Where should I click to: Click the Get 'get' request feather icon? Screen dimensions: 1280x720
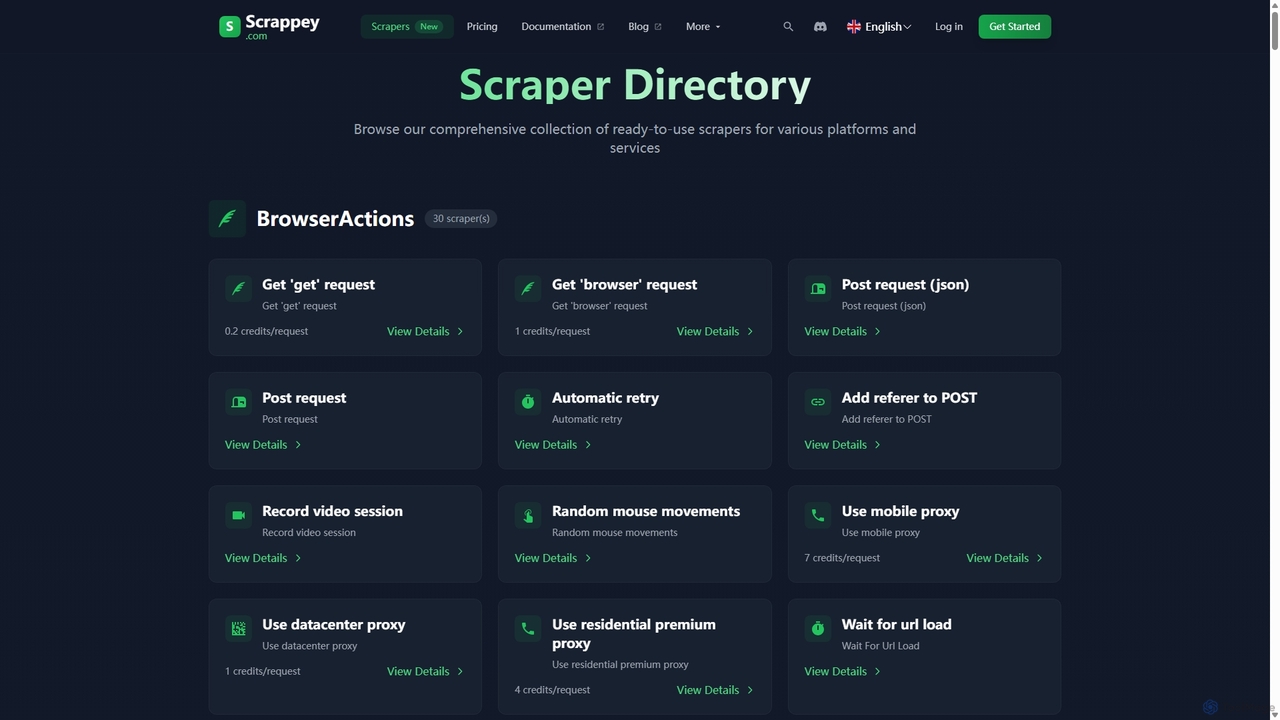(x=238, y=288)
